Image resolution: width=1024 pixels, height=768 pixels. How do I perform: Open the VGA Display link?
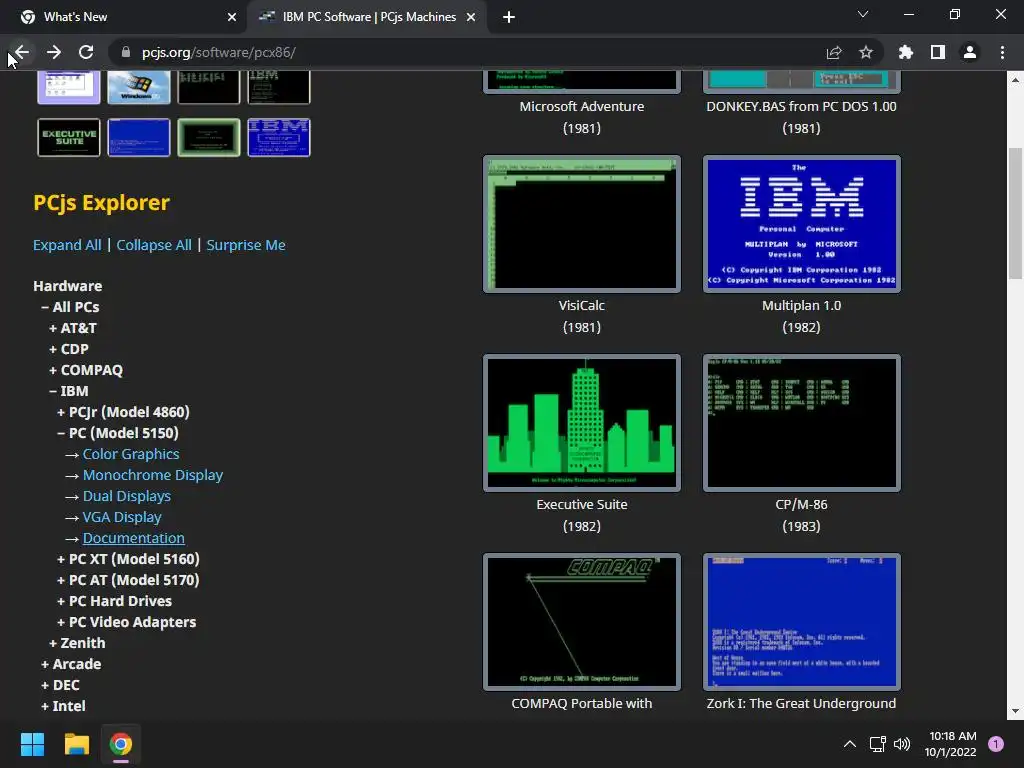coord(122,517)
